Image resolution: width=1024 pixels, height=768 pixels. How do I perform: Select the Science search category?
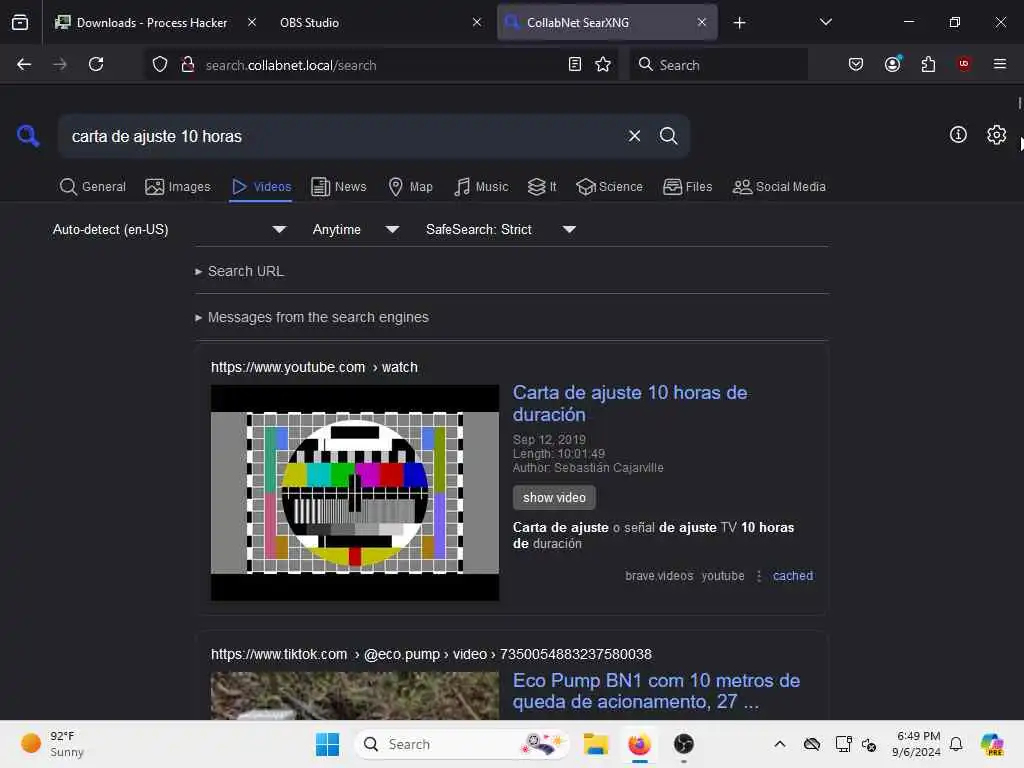pos(609,187)
